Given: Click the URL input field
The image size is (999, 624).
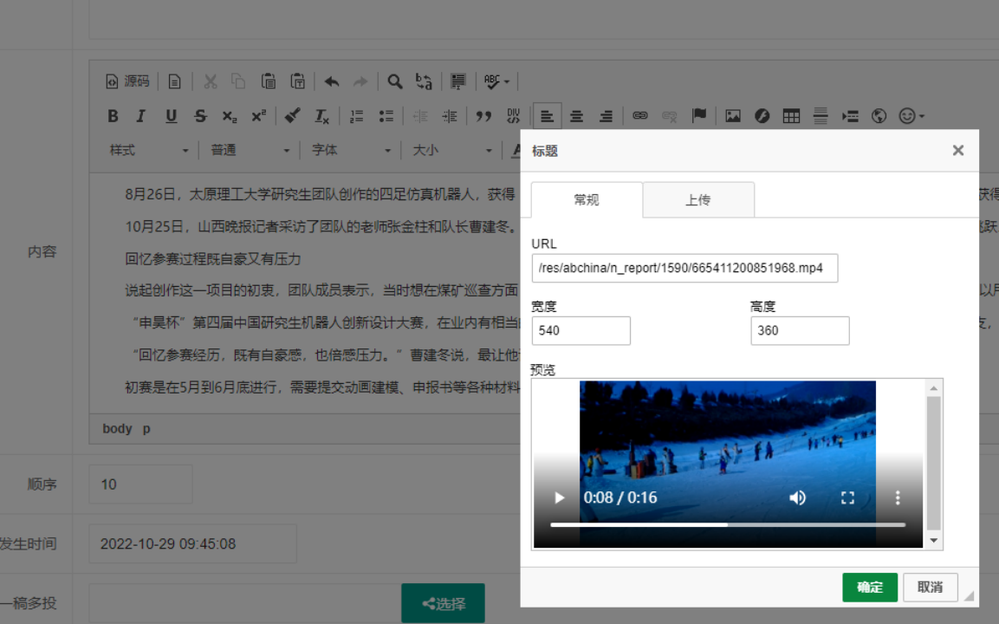Looking at the screenshot, I should (x=684, y=268).
